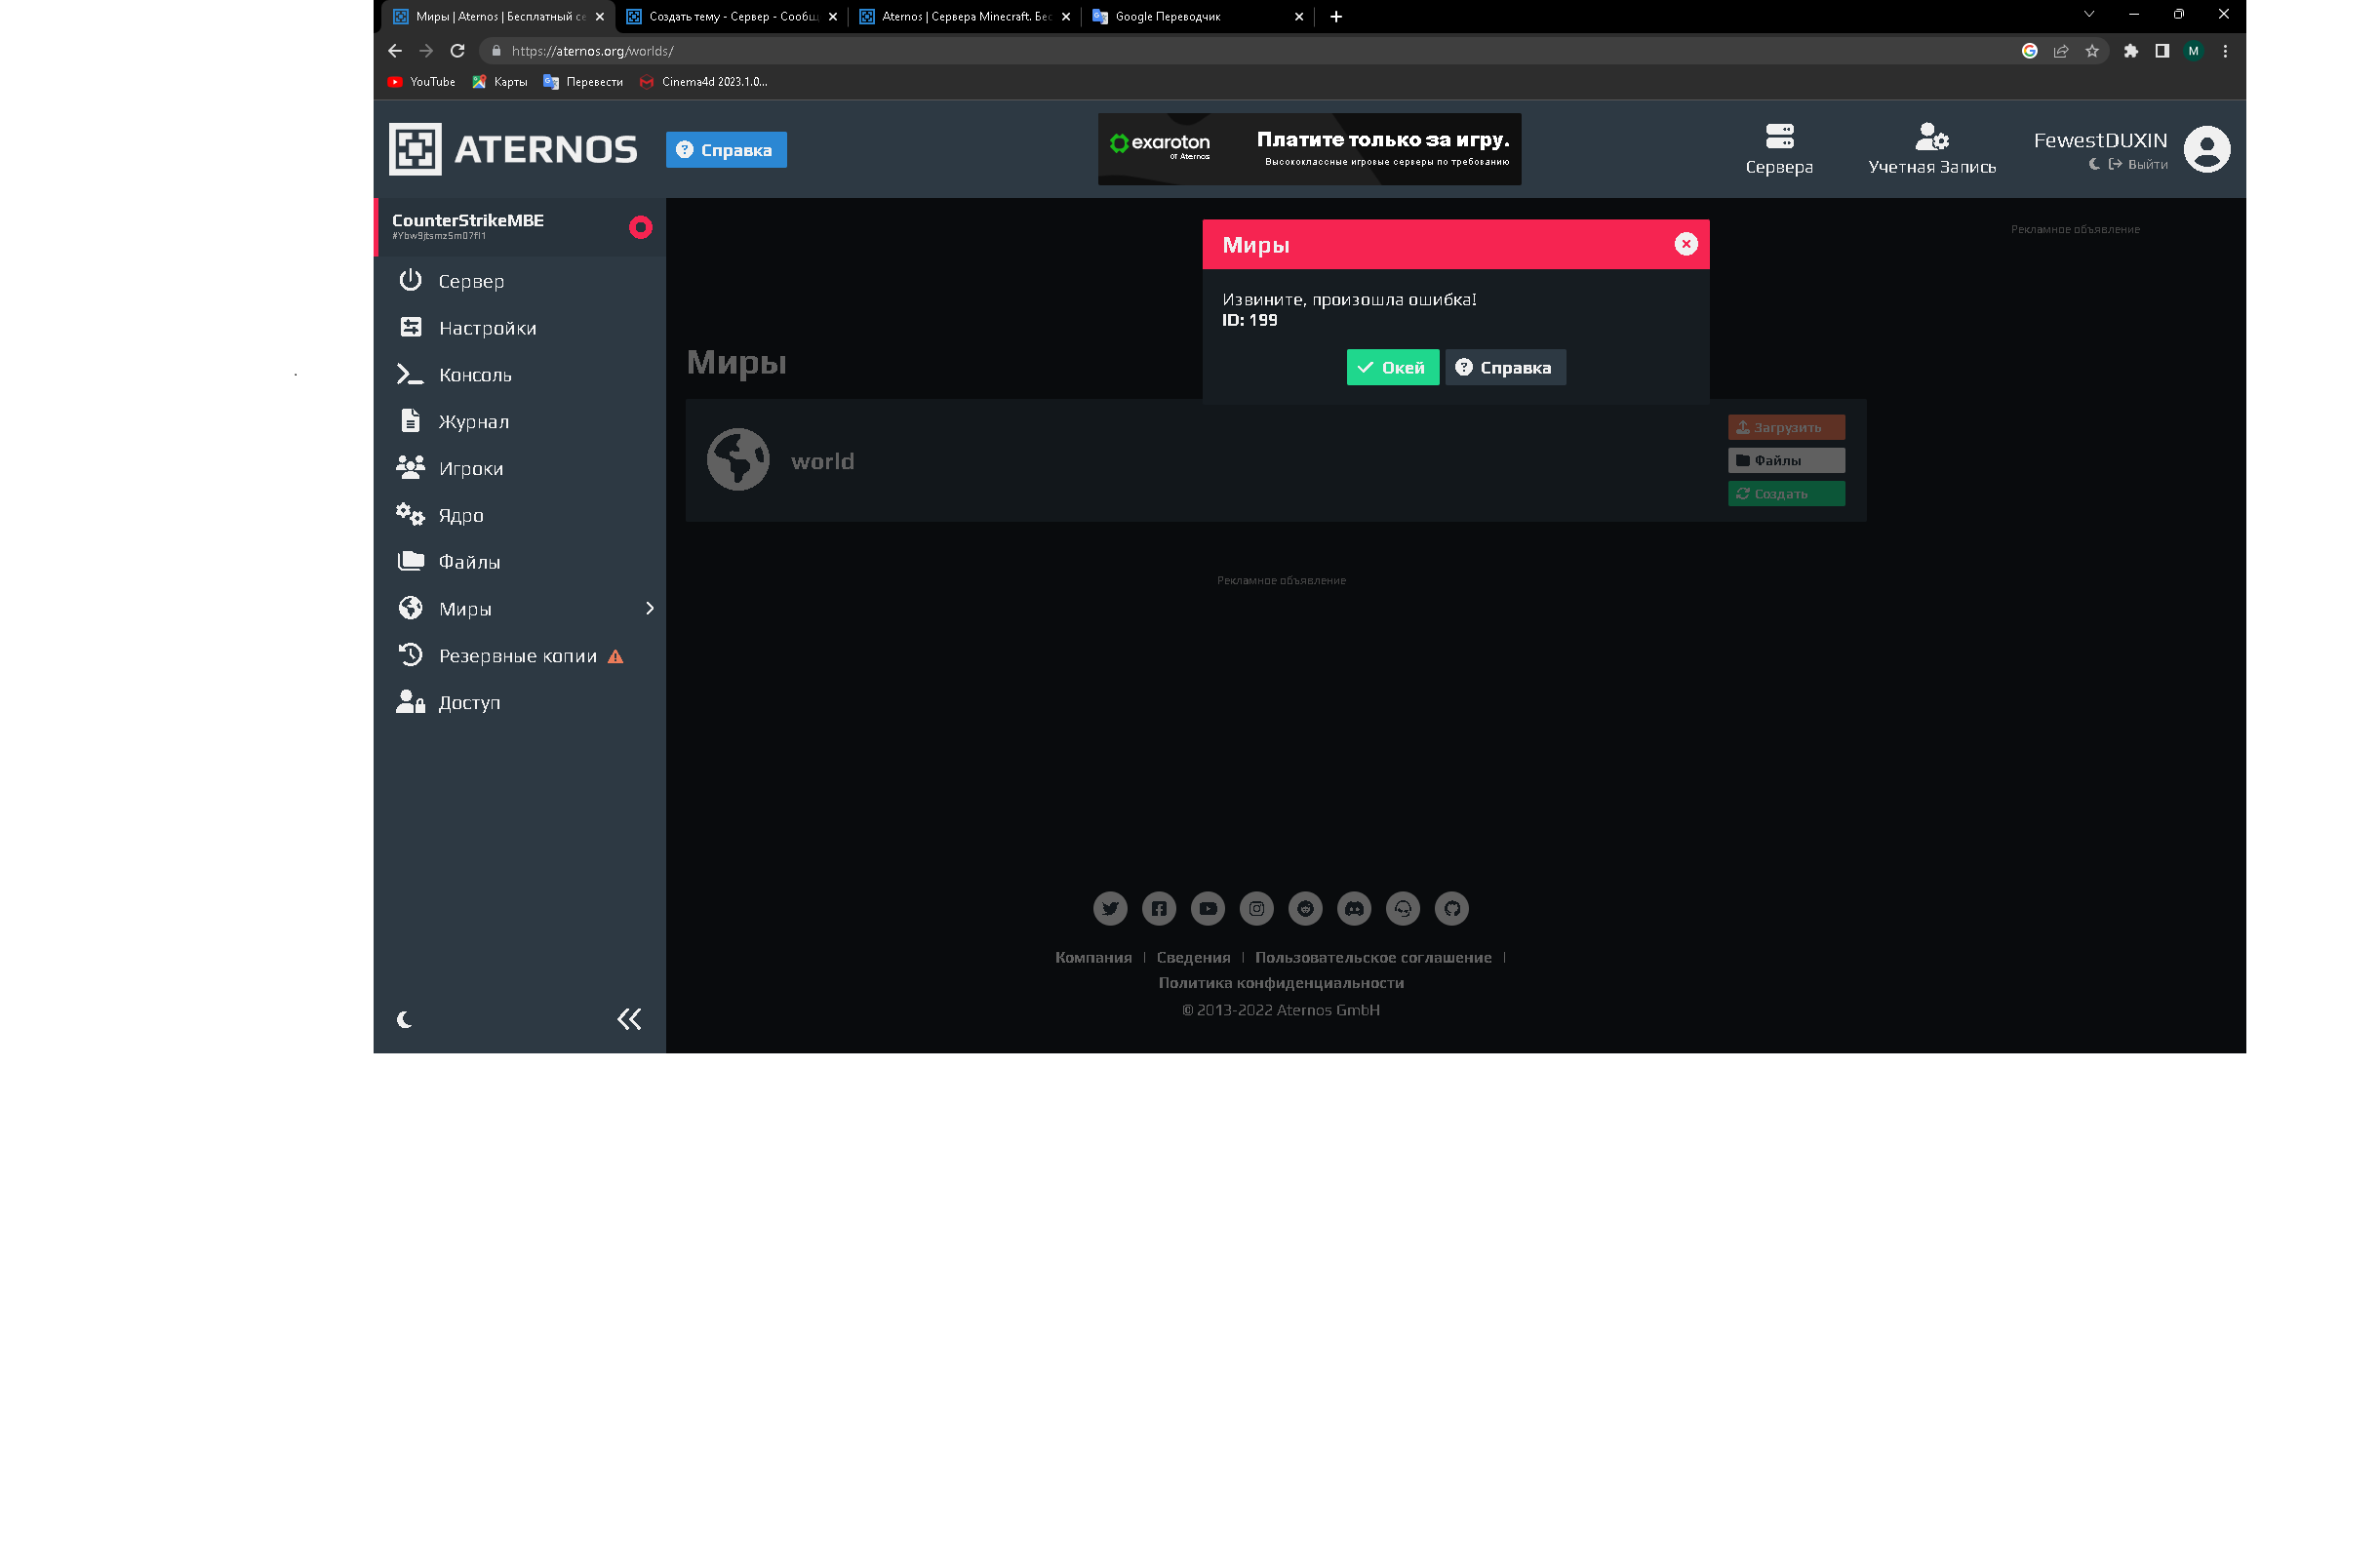The image size is (2380, 1543).
Task: Click the Aternos logo in header
Action: [513, 150]
